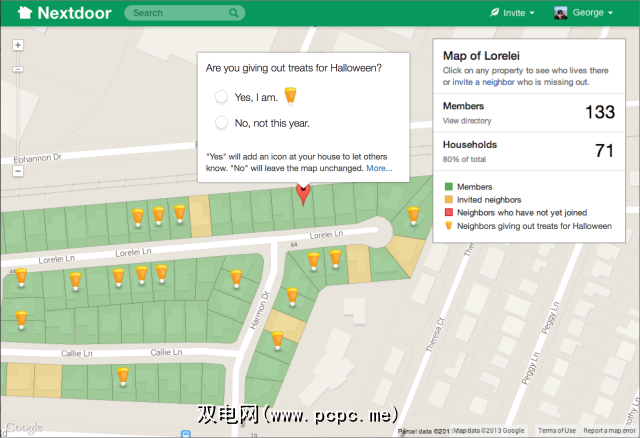Click 'Neighbors giving out treats for Halloween' legend text
The height and width of the screenshot is (438, 640).
coord(534,226)
